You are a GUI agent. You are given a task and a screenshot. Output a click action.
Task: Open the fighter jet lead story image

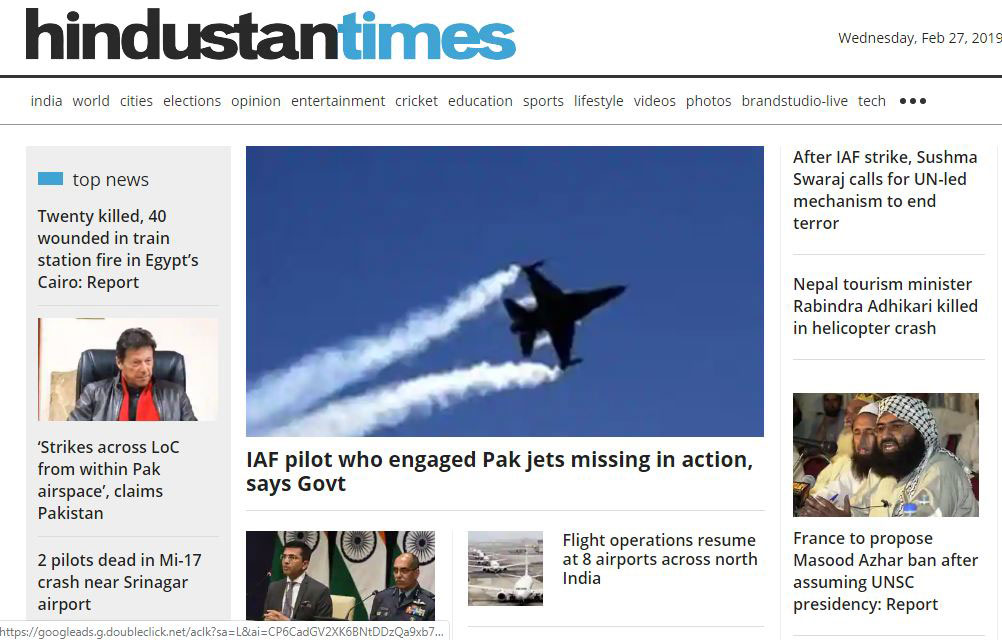click(505, 291)
